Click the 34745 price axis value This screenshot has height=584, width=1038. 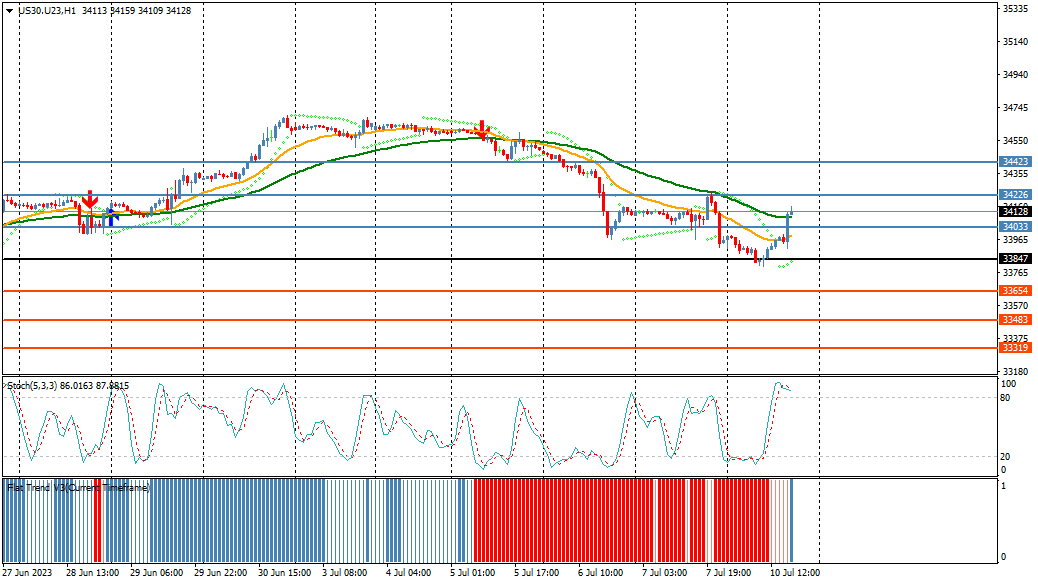(1015, 107)
